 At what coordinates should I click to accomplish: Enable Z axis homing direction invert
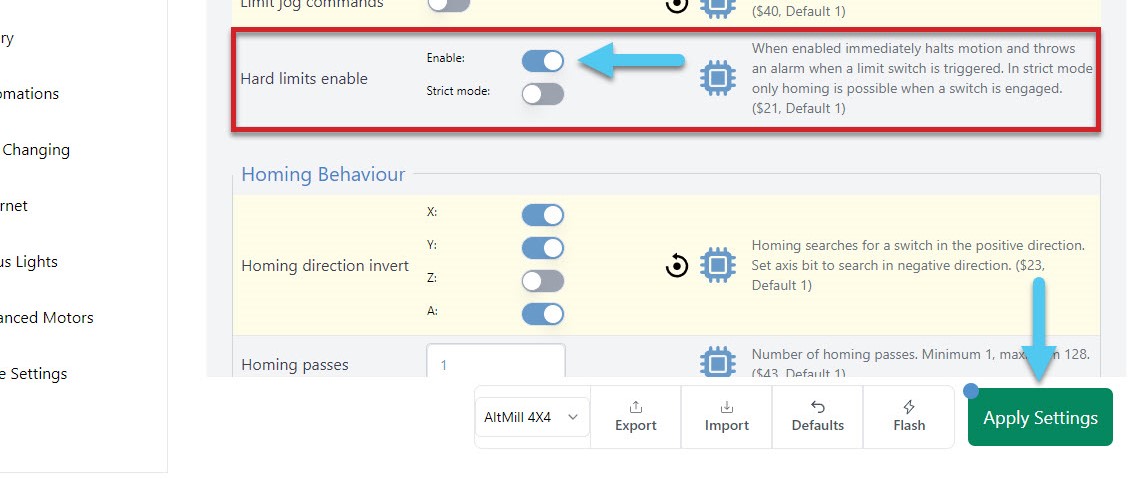543,281
